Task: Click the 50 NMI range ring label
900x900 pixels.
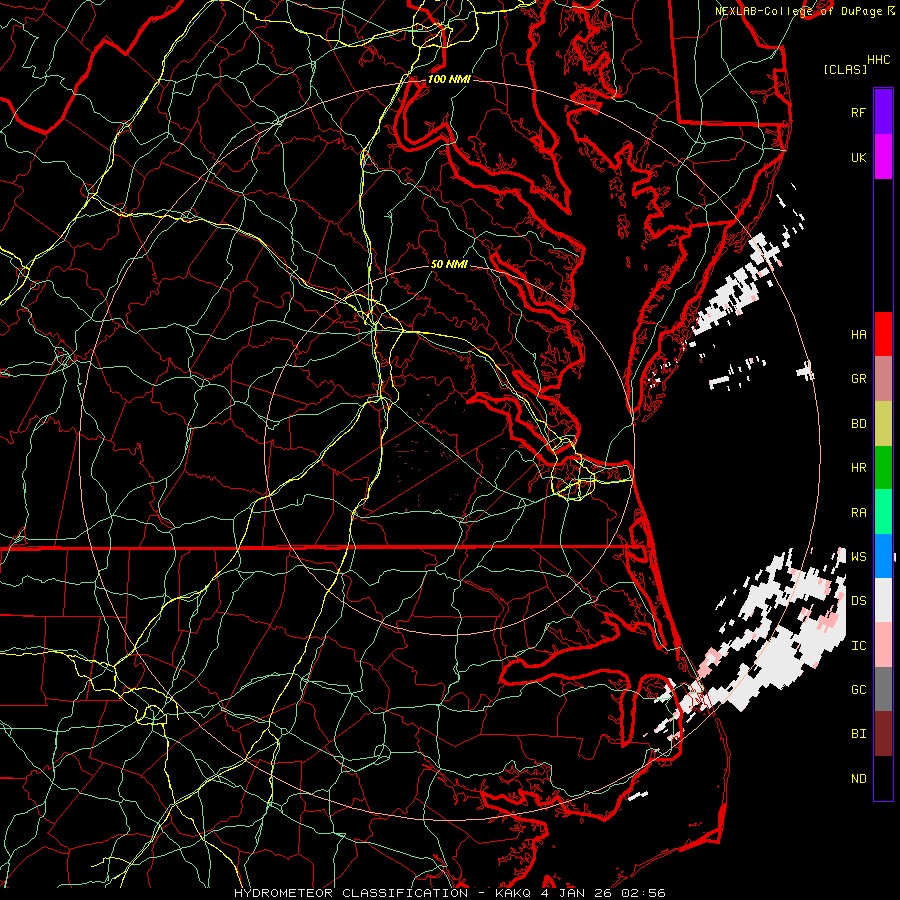Action: [449, 264]
